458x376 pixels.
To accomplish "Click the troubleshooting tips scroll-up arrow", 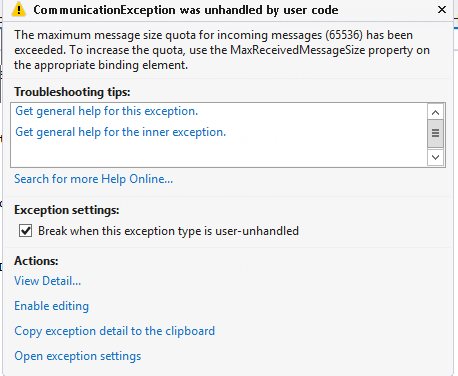I will [435, 113].
